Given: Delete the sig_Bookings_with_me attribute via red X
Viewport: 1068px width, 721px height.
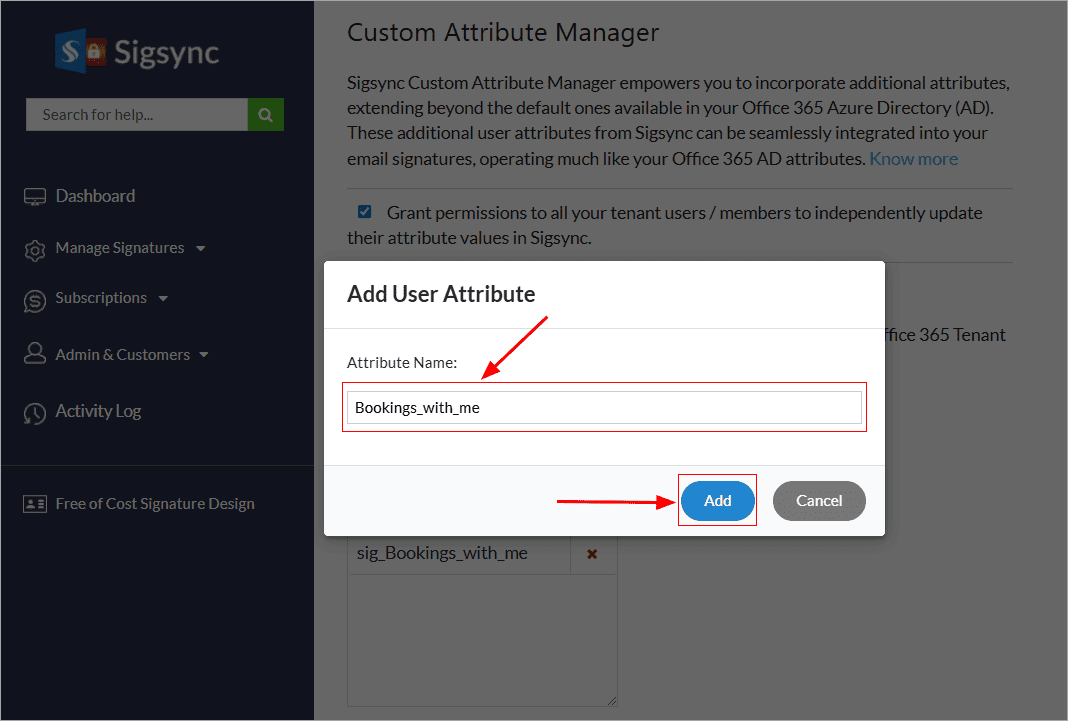Looking at the screenshot, I should [x=592, y=554].
